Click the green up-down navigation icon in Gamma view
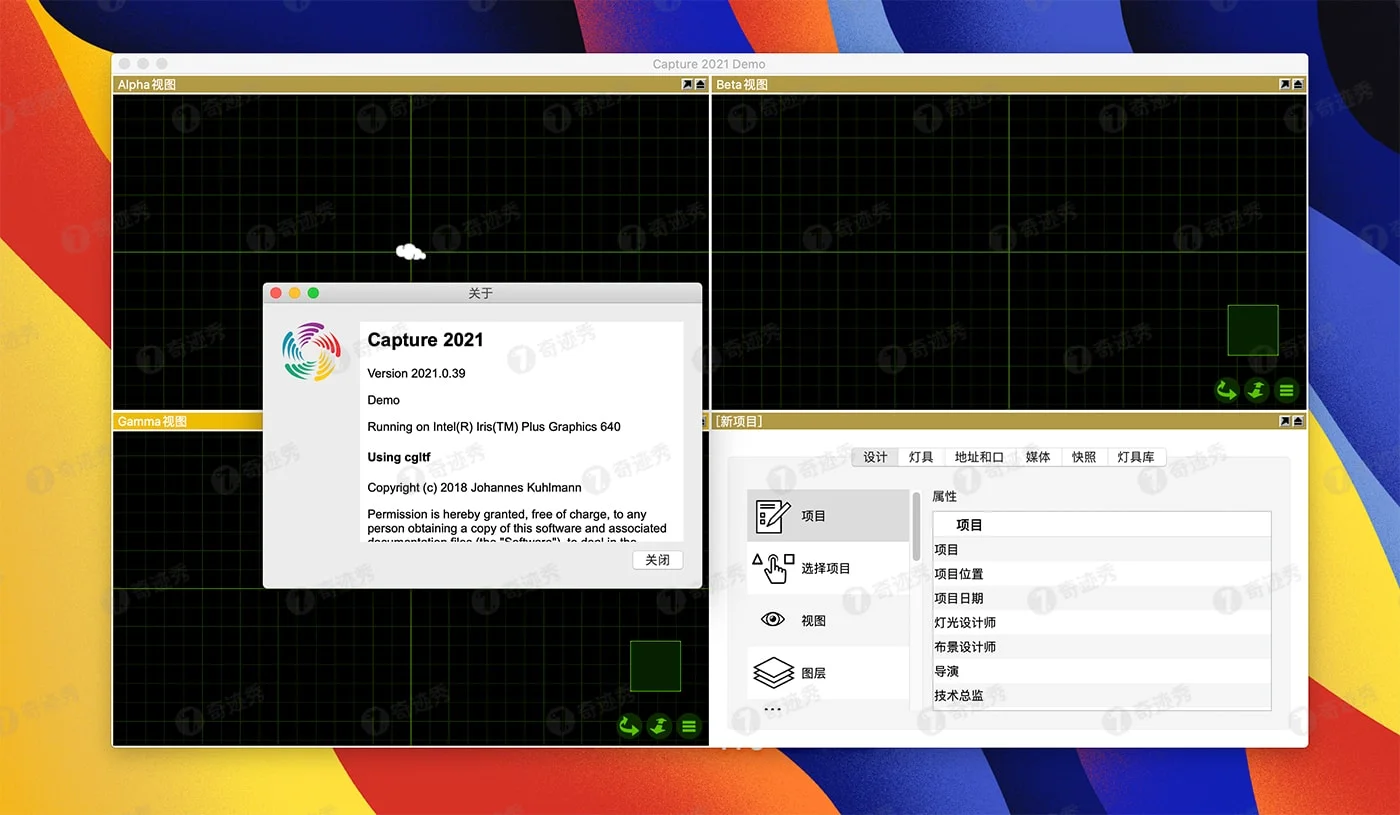The height and width of the screenshot is (815, 1400). (x=658, y=726)
